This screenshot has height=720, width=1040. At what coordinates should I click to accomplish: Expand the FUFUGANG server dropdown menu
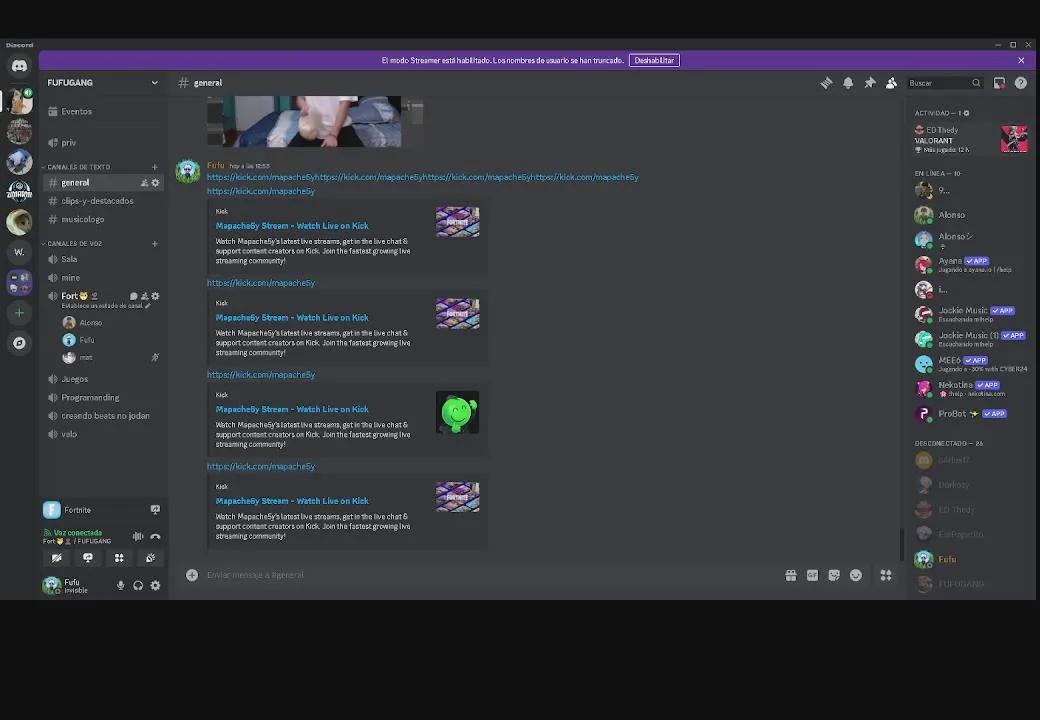point(154,83)
